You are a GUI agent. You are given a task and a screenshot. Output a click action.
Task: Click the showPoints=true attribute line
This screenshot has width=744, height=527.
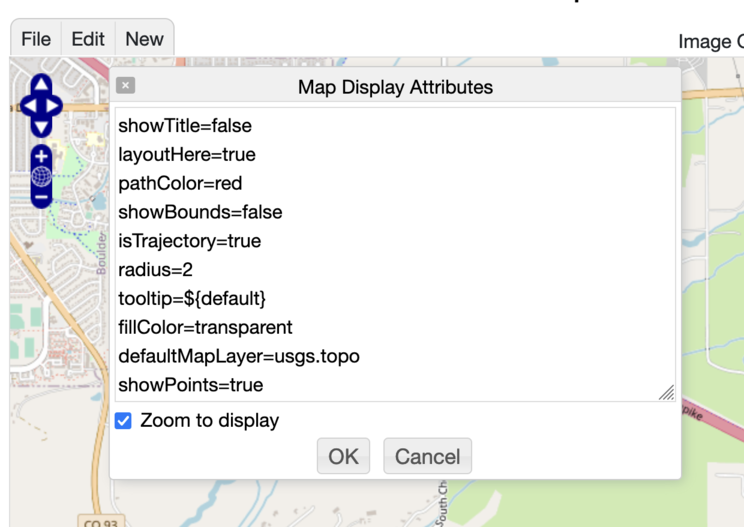click(190, 385)
